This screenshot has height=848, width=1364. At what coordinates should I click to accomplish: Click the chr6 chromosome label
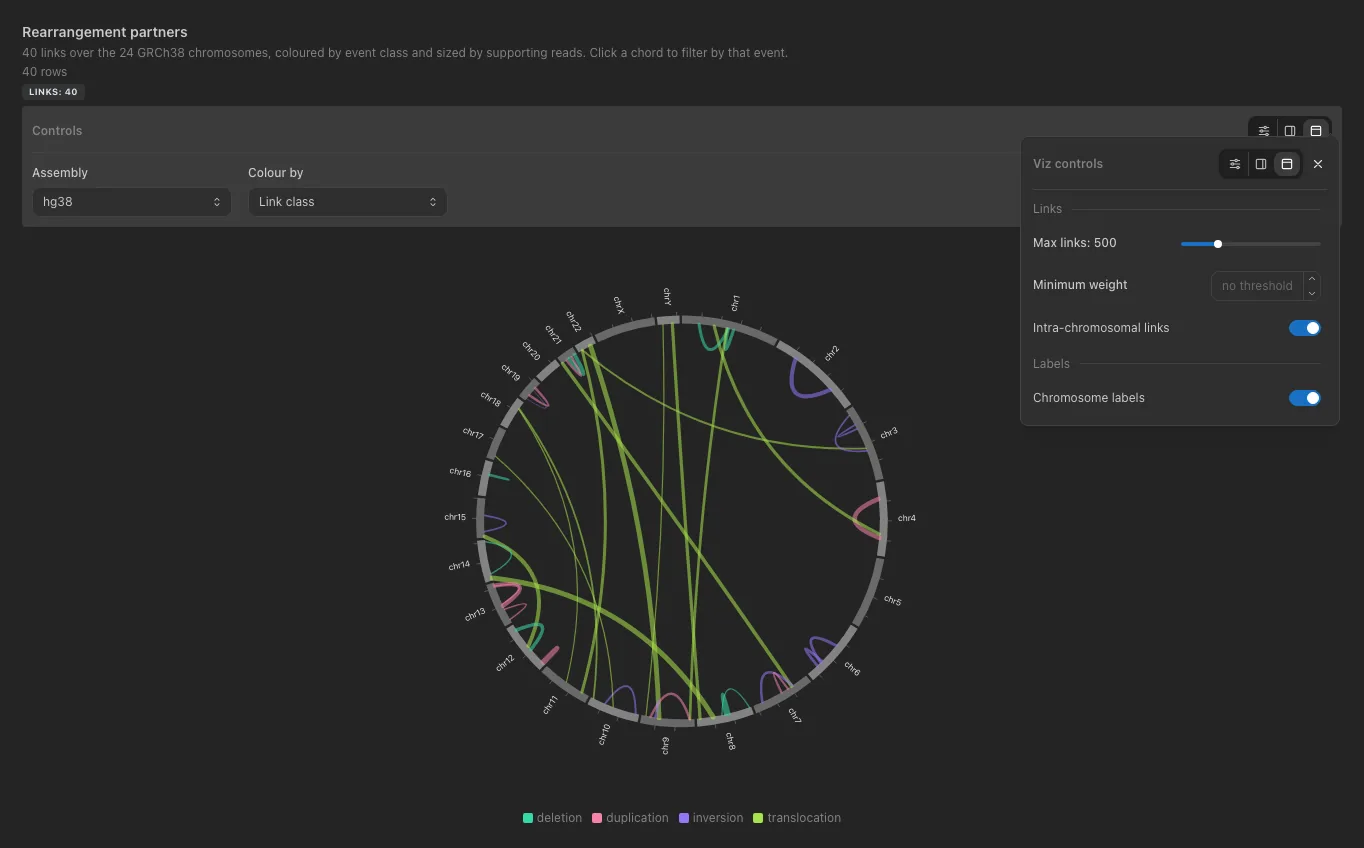(852, 668)
